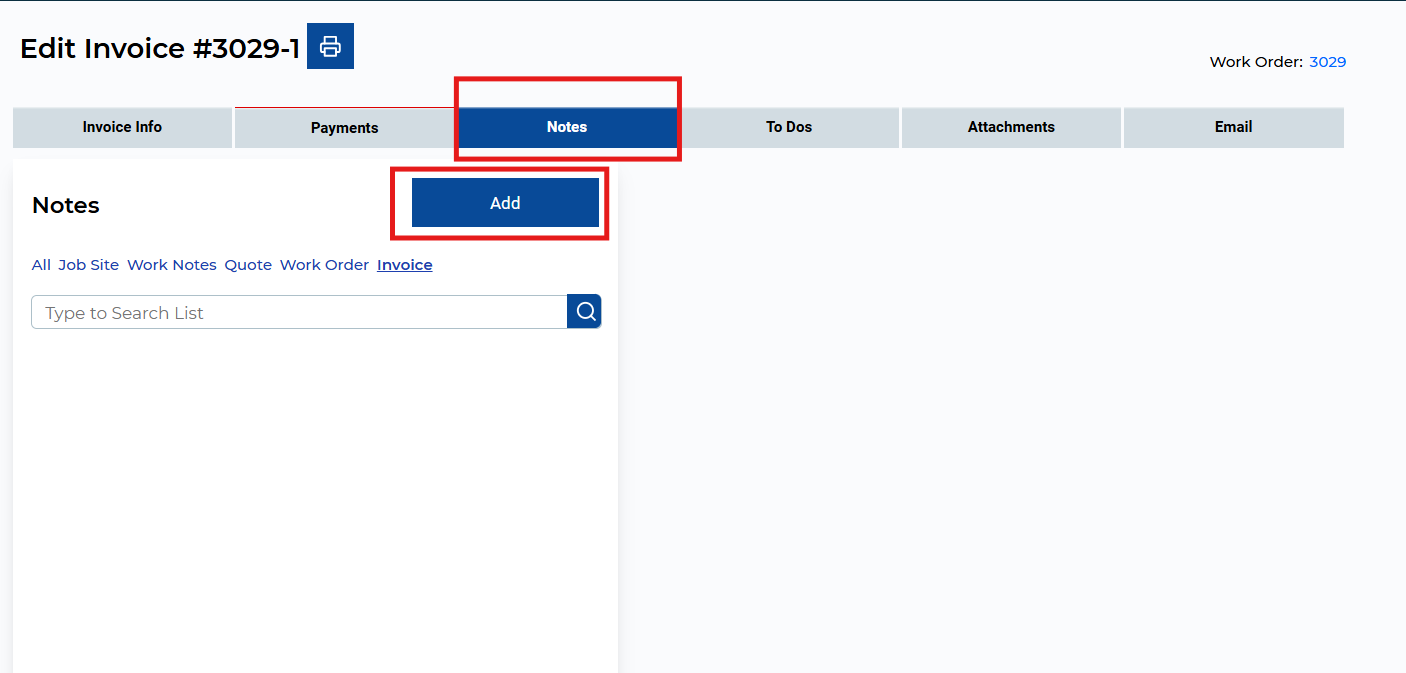Open work order 3029 link
The width and height of the screenshot is (1406, 673).
click(x=1327, y=62)
